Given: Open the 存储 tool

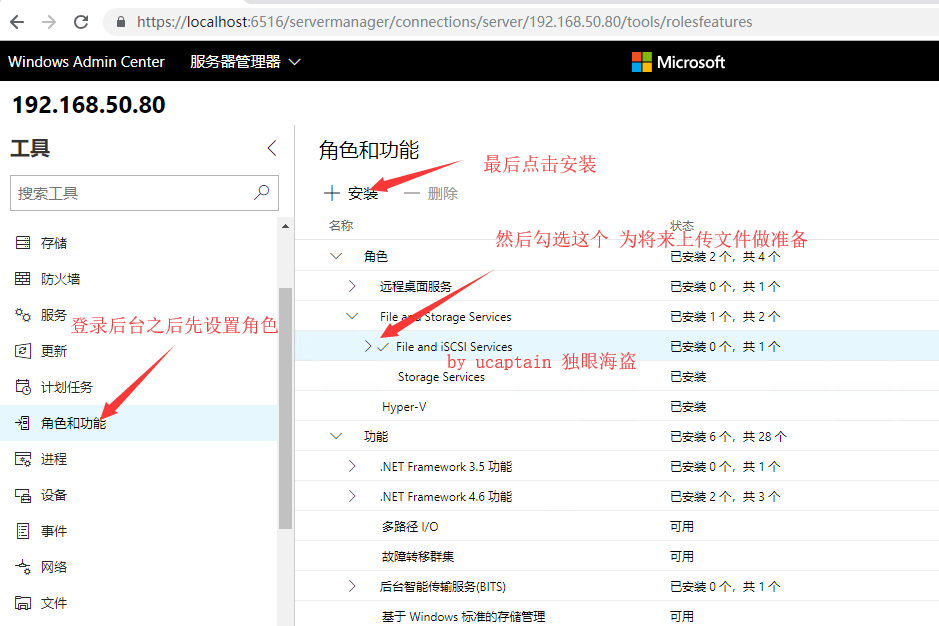Looking at the screenshot, I should click(139, 243).
